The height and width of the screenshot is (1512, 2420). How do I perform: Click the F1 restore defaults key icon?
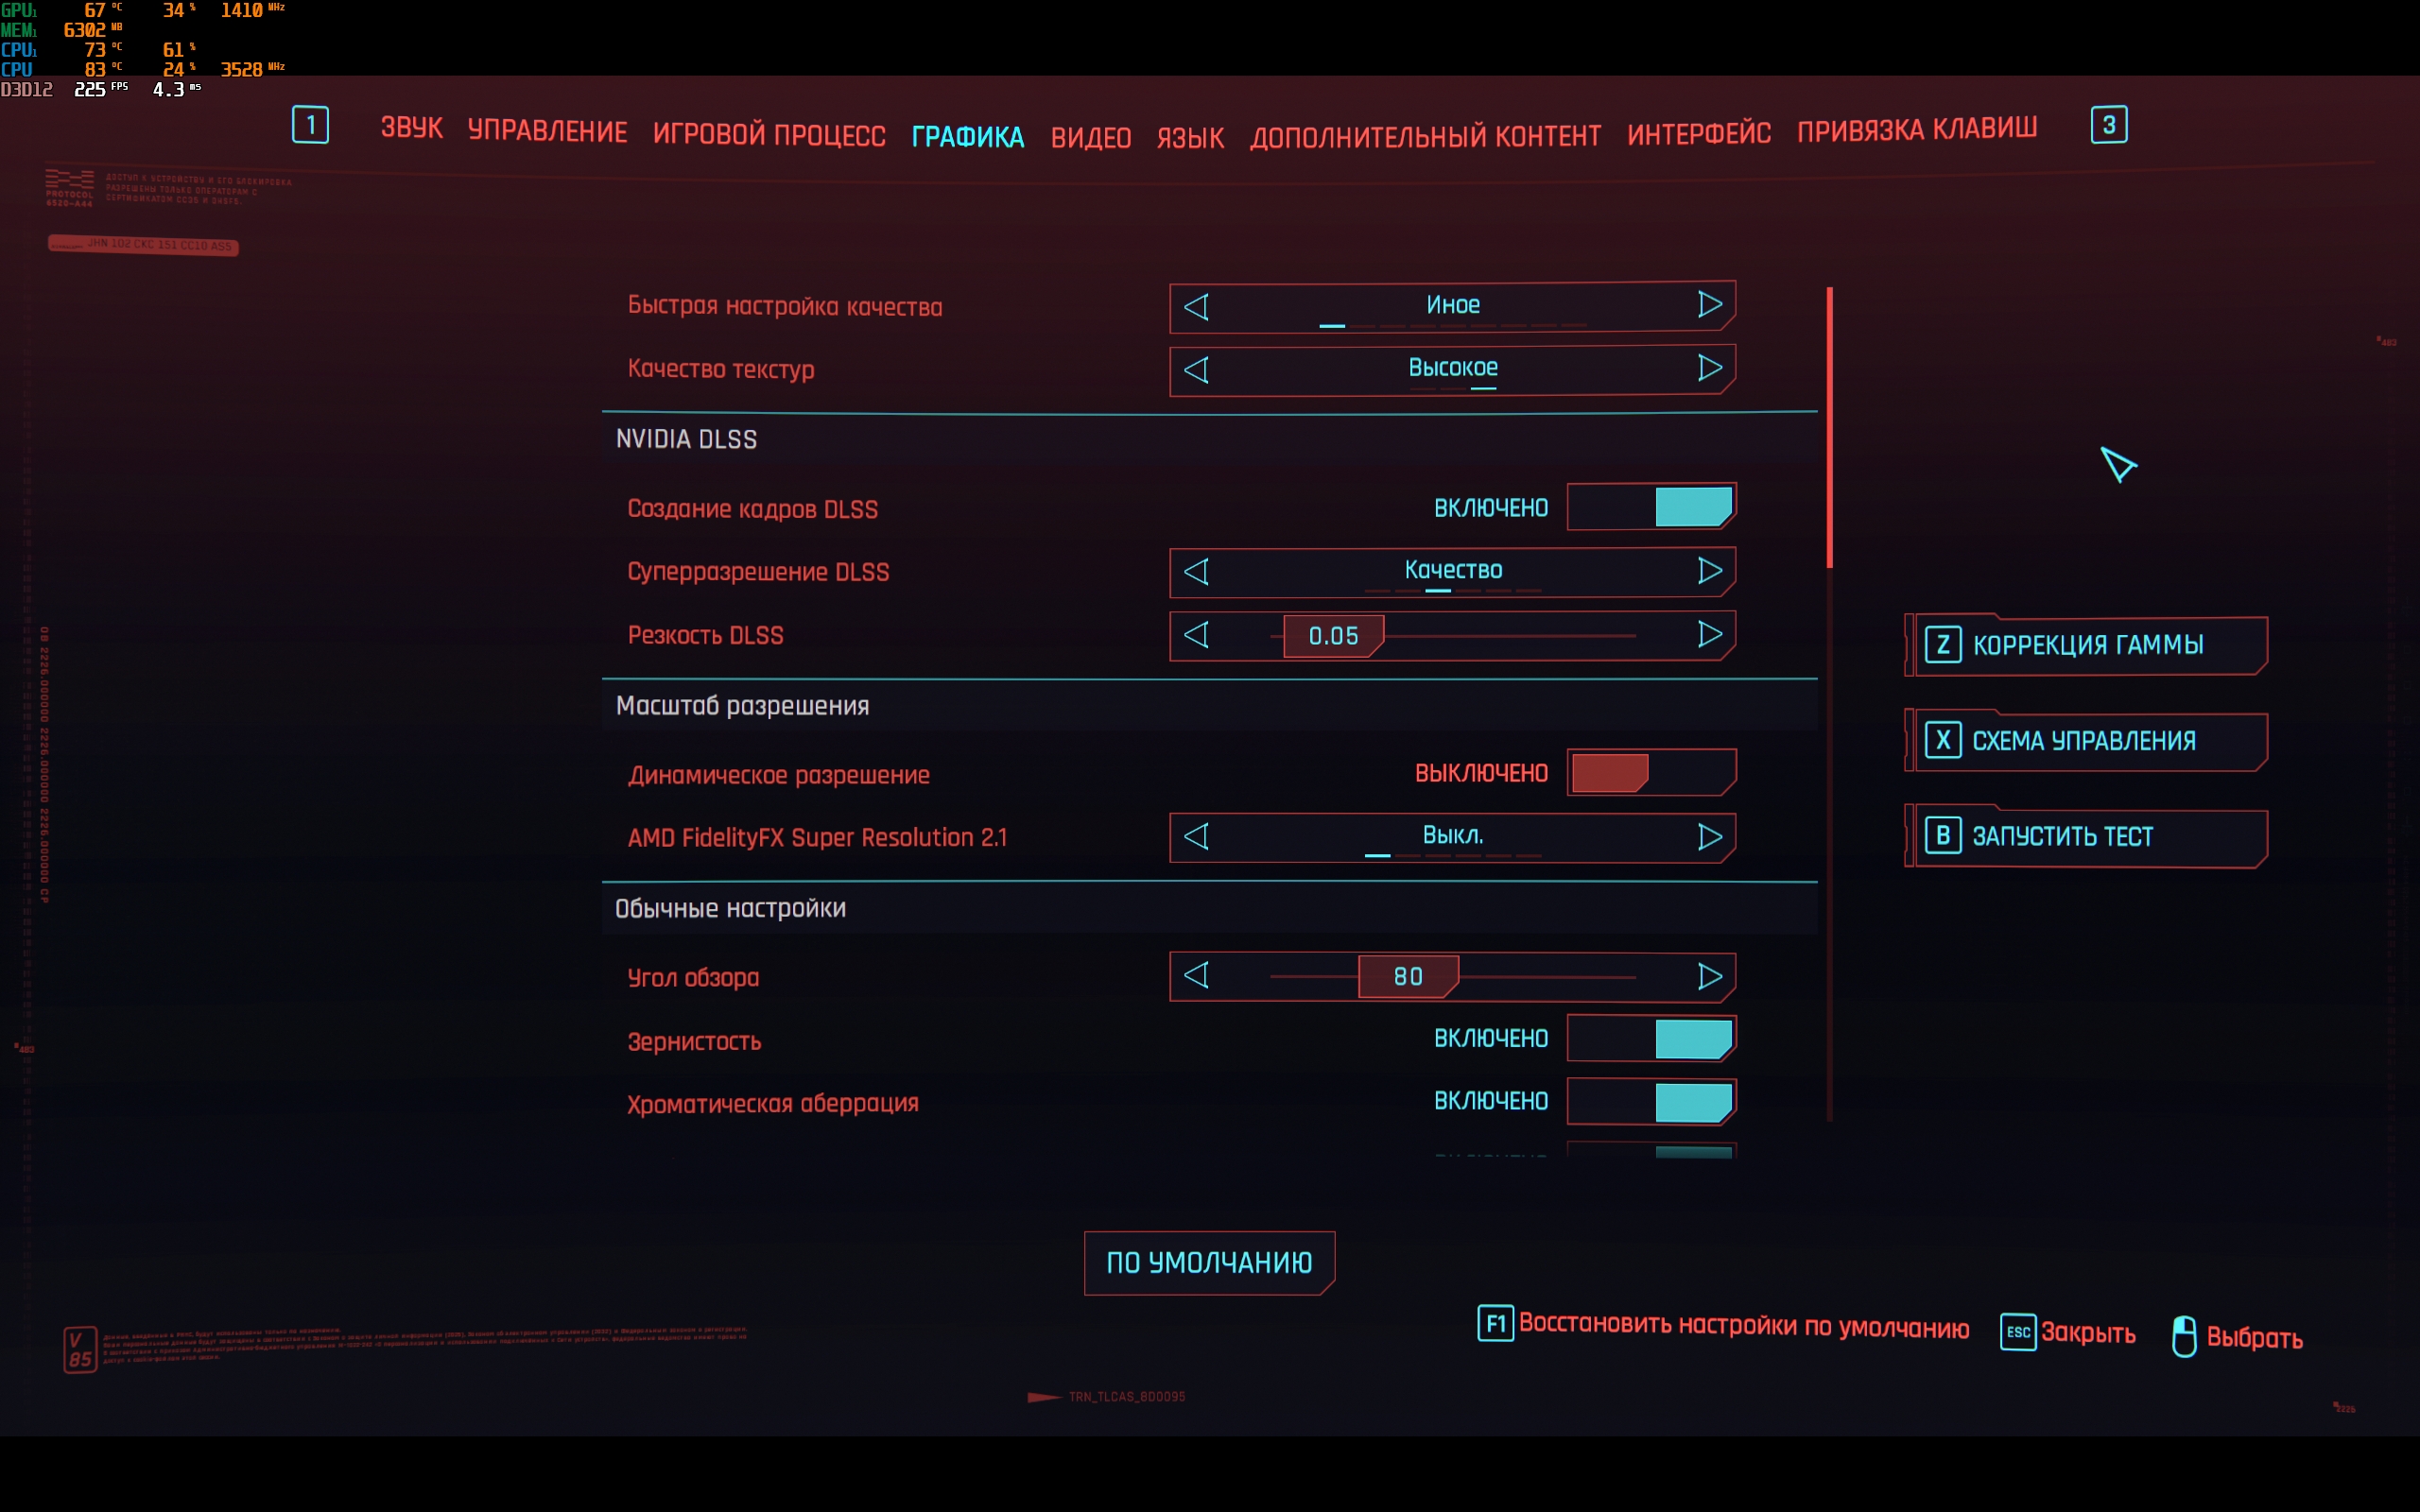(x=1495, y=1324)
